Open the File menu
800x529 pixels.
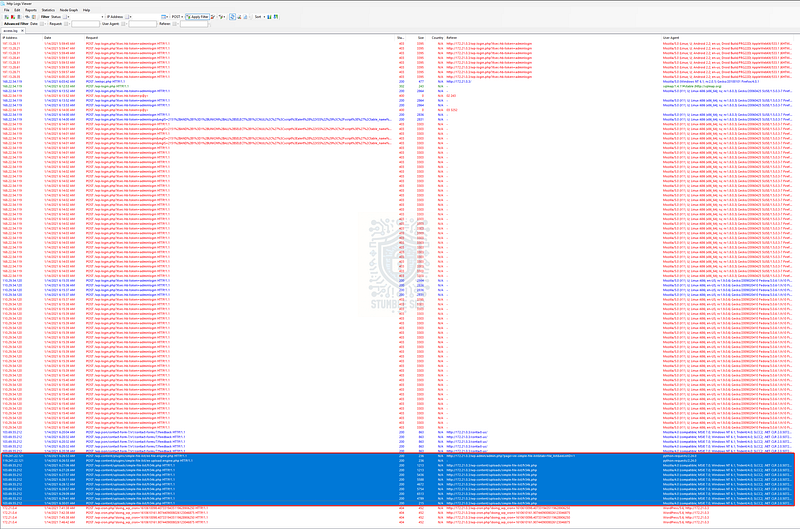pyautogui.click(x=7, y=10)
